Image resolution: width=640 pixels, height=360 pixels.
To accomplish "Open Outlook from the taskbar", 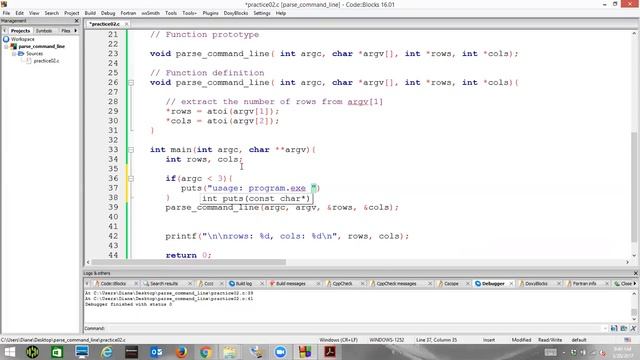I will point(156,352).
